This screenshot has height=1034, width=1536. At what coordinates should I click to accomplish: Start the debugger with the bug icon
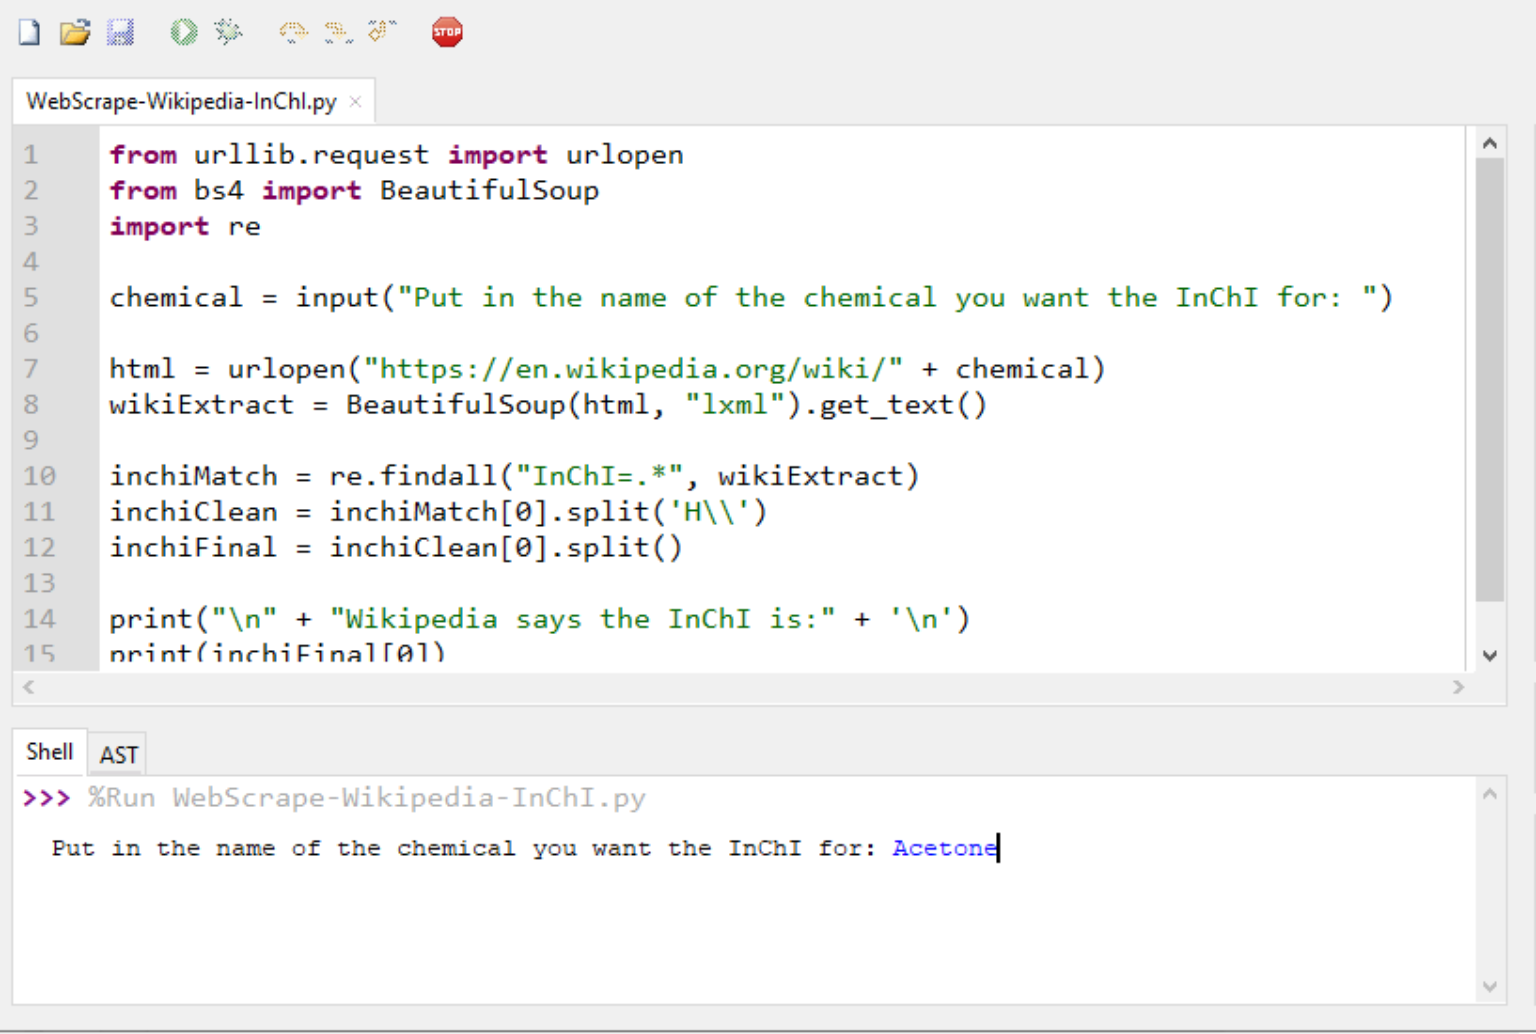[228, 31]
